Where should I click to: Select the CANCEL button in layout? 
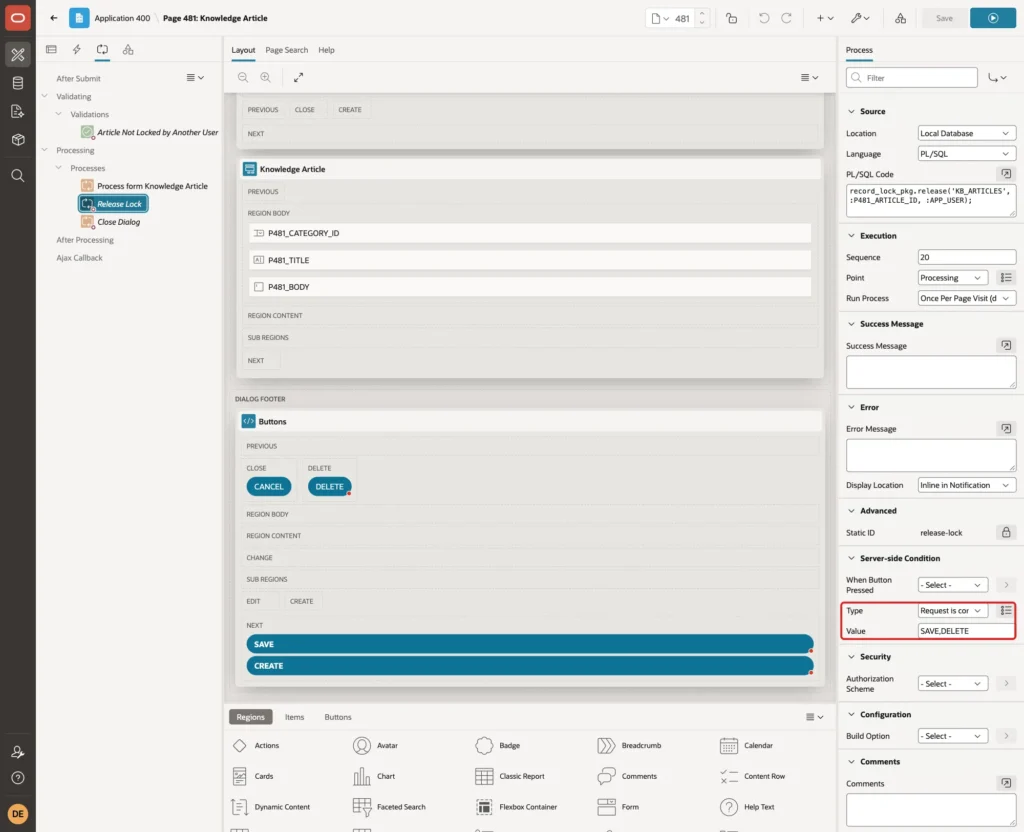click(268, 487)
